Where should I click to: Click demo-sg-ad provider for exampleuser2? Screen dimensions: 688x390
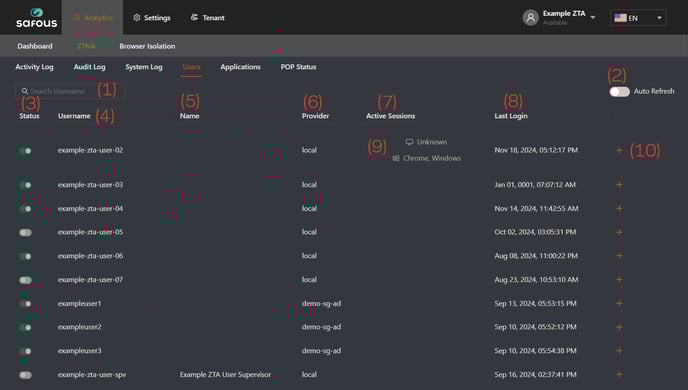click(x=321, y=327)
